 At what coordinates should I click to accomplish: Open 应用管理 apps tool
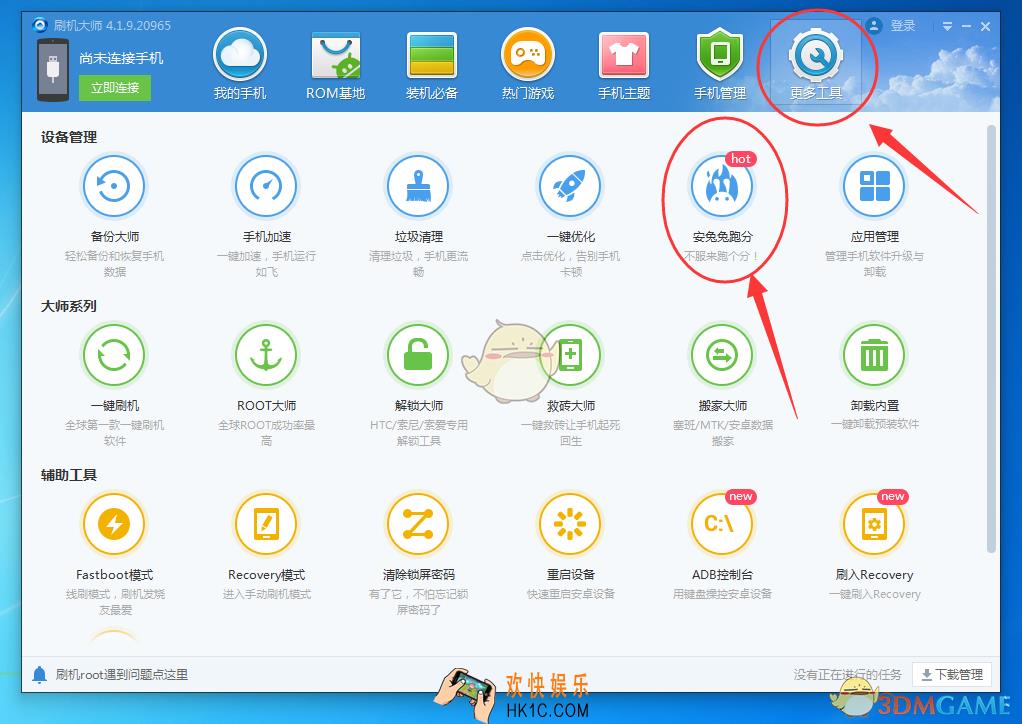tap(874, 186)
